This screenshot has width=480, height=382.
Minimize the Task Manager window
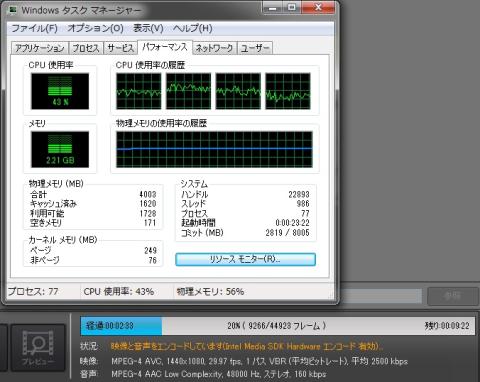click(x=273, y=7)
